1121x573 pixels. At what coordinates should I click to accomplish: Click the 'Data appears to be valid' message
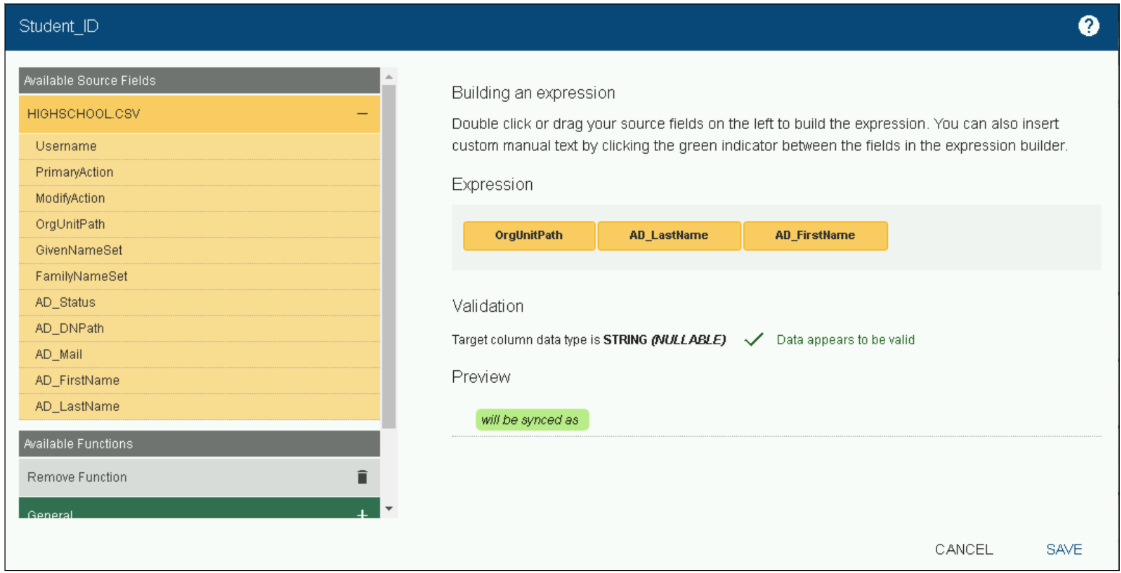coord(846,340)
